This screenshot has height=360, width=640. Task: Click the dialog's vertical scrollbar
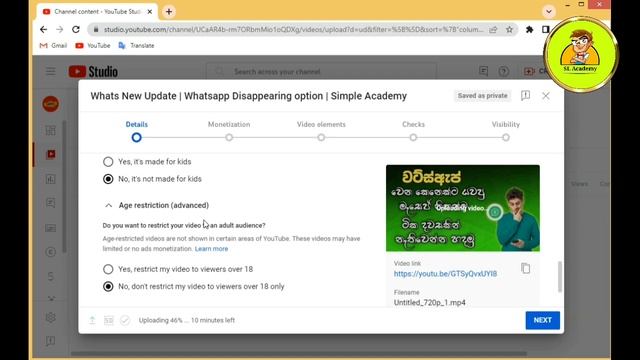(560, 277)
